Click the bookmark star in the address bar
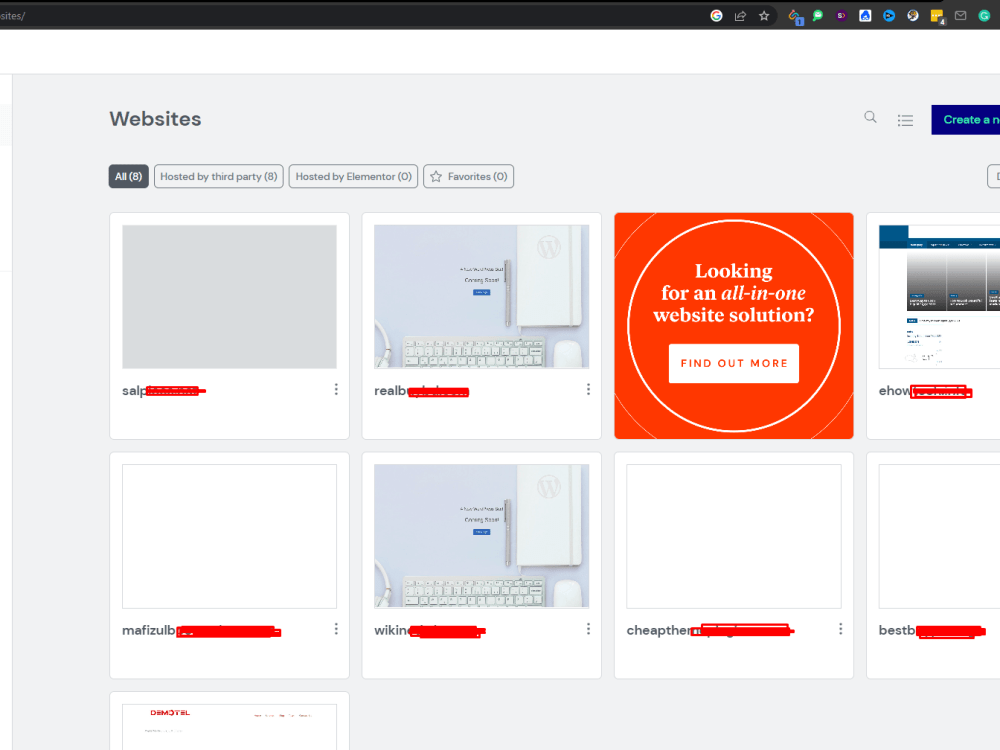This screenshot has width=1000, height=750. pos(764,15)
